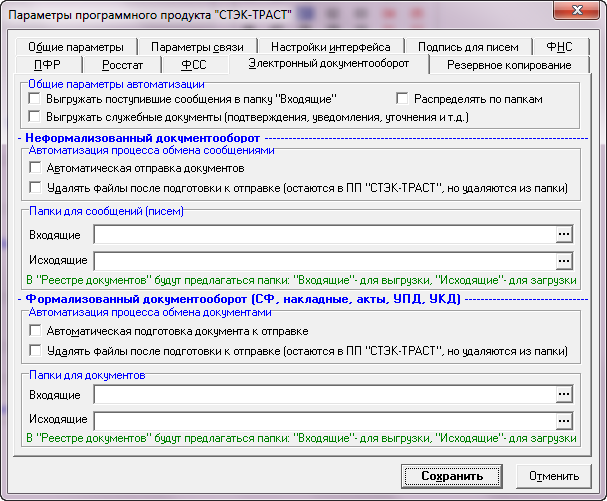
Task: Switch to Общие параметры tab
Action: pos(76,47)
